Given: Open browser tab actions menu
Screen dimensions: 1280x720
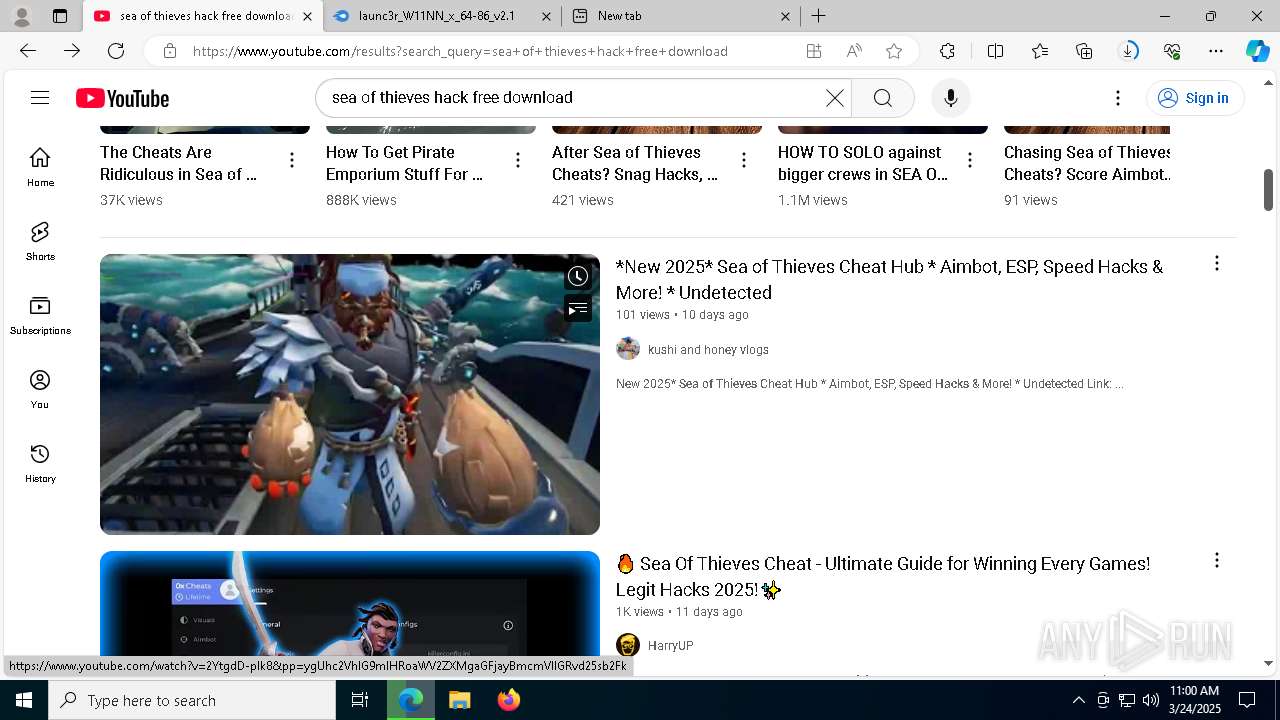Looking at the screenshot, I should [60, 16].
